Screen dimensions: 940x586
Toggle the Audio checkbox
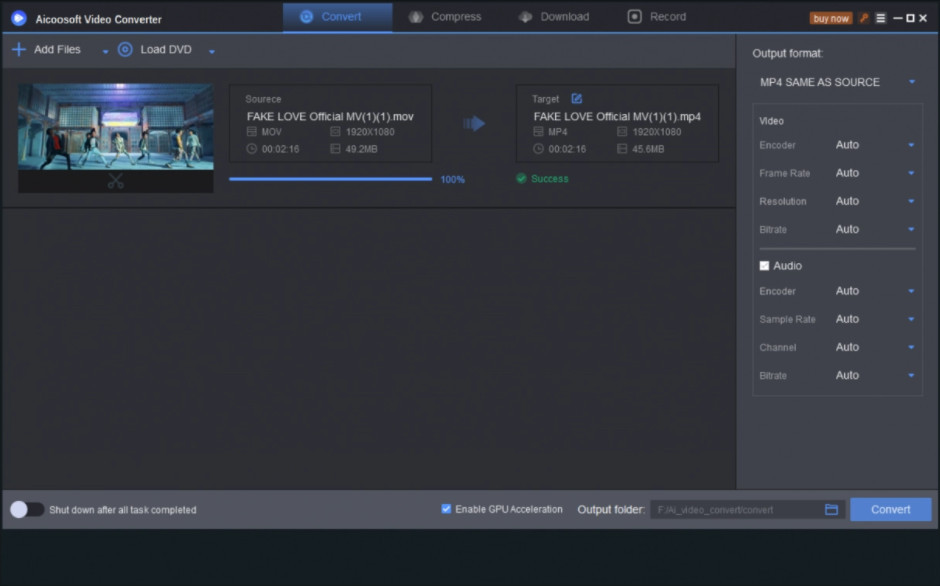tap(764, 266)
